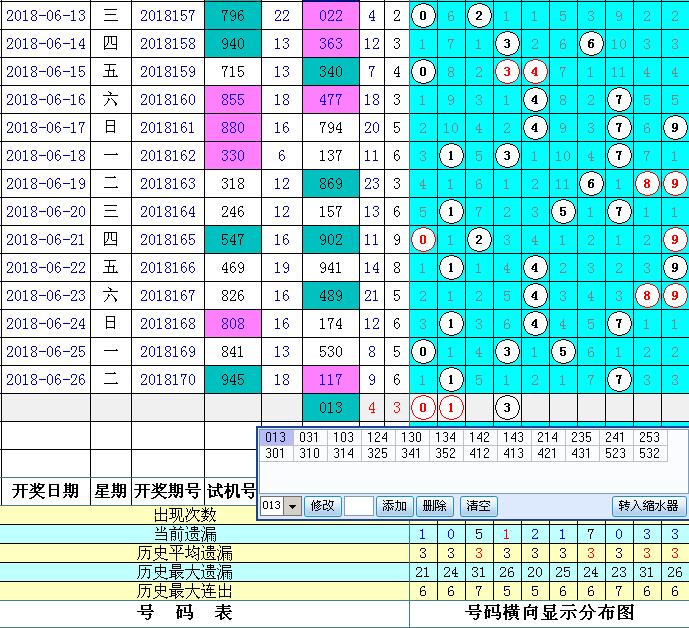Select number 103 in the number list
This screenshot has height=628, width=689.
point(343,437)
